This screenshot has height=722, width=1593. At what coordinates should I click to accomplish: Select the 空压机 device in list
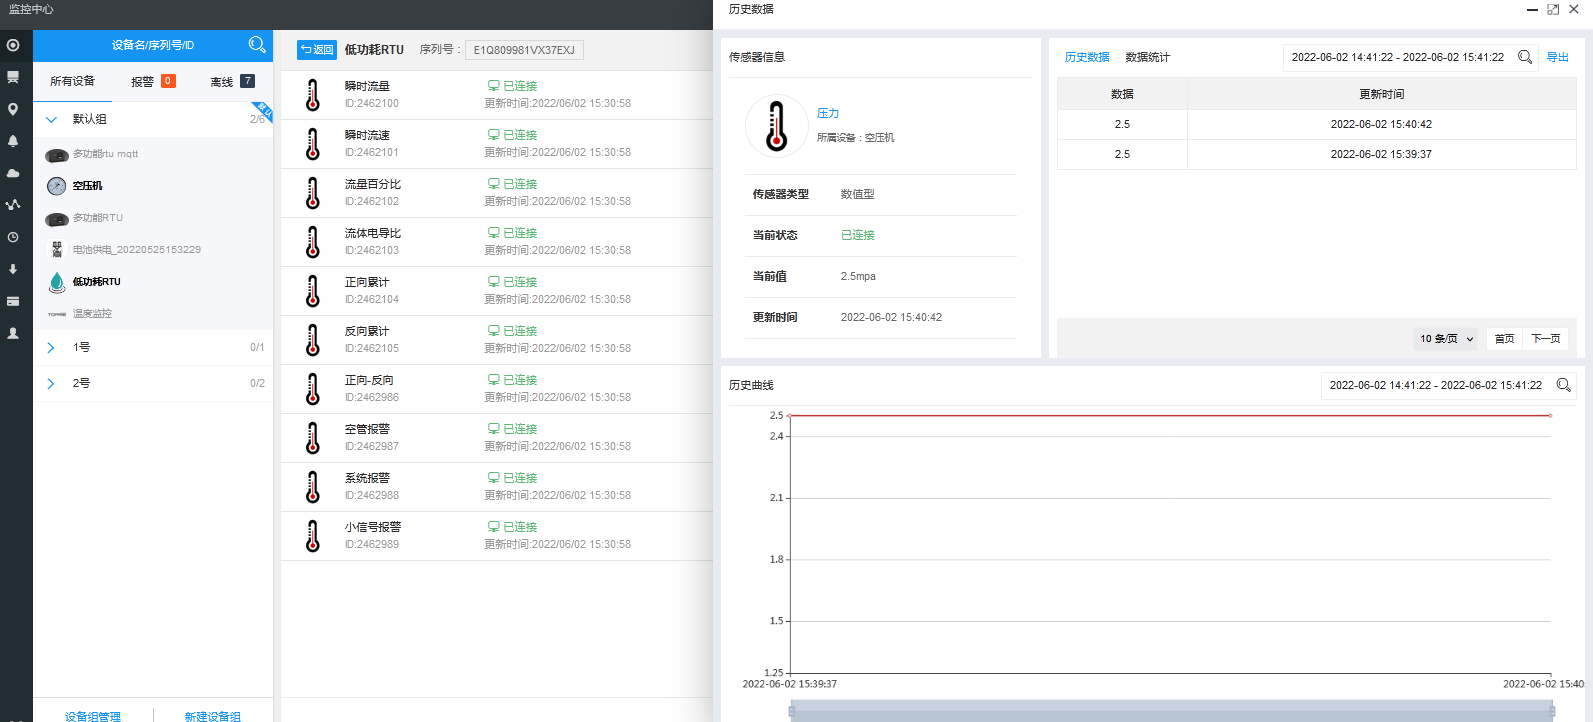87,186
